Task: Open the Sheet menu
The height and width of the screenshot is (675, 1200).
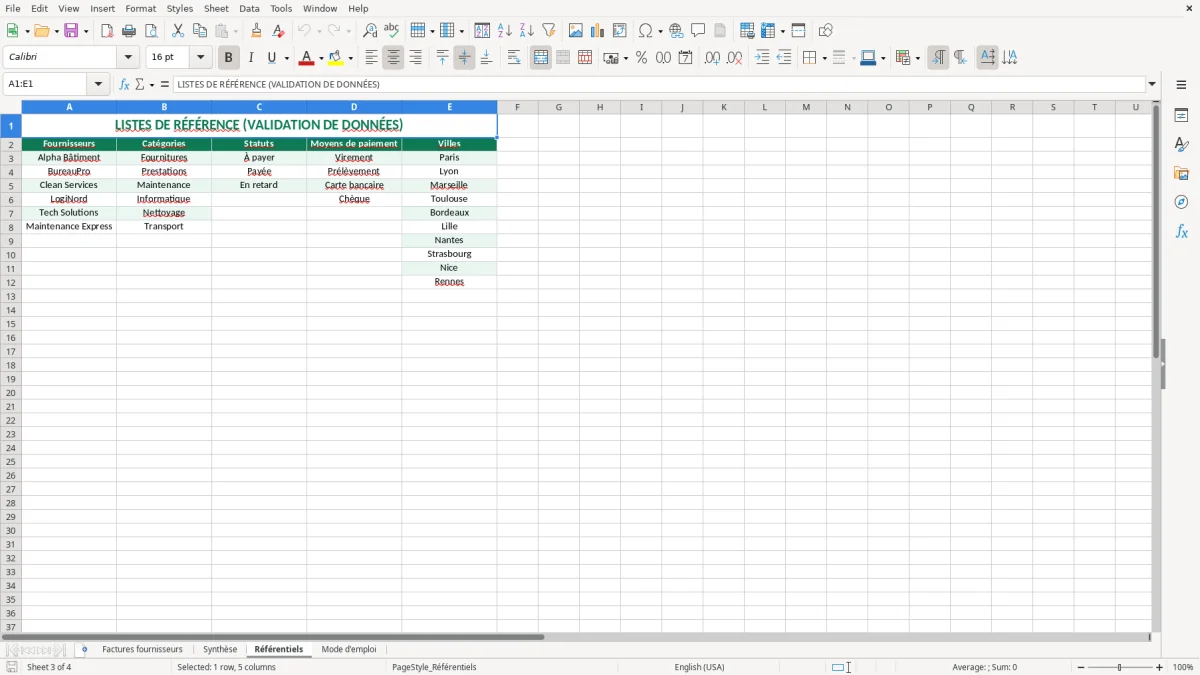Action: pos(216,8)
